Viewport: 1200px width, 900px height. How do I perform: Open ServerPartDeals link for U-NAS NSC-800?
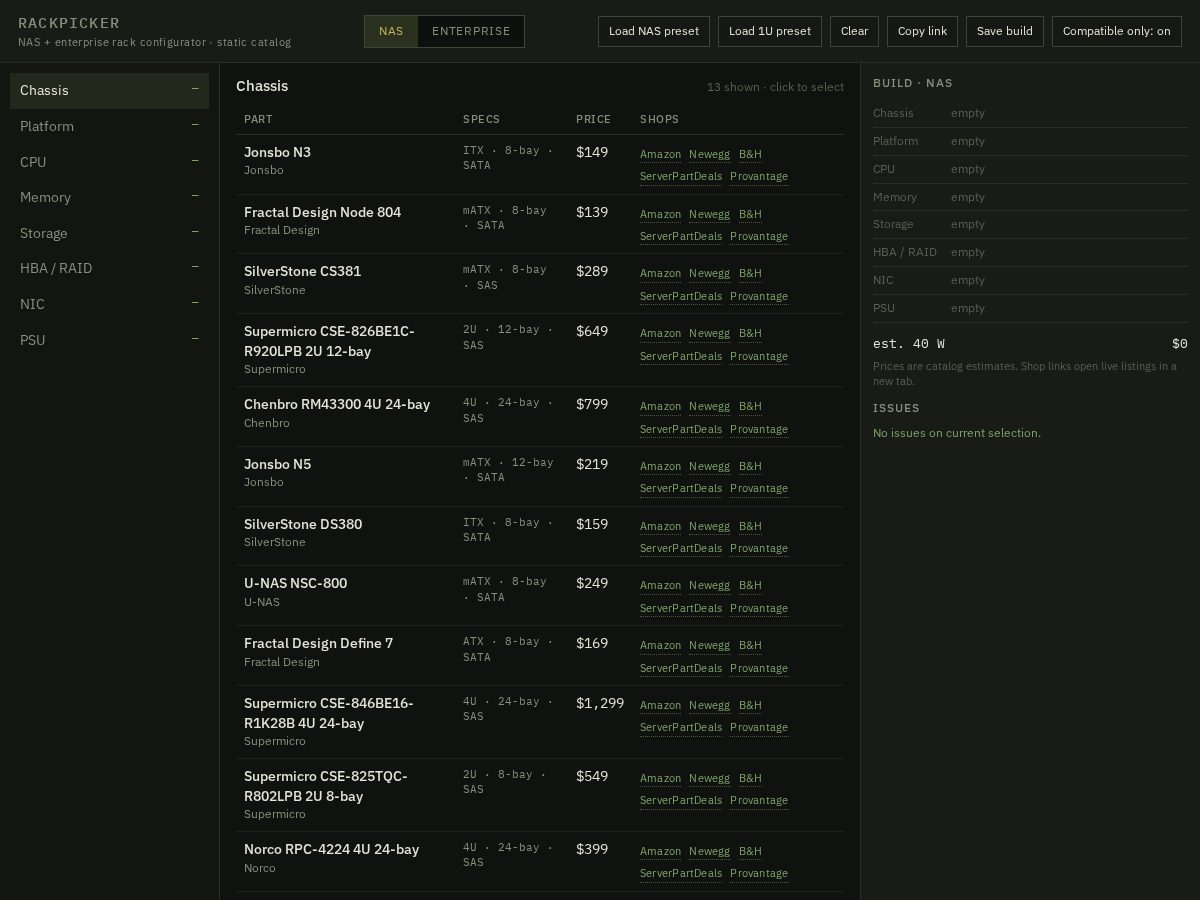681,608
